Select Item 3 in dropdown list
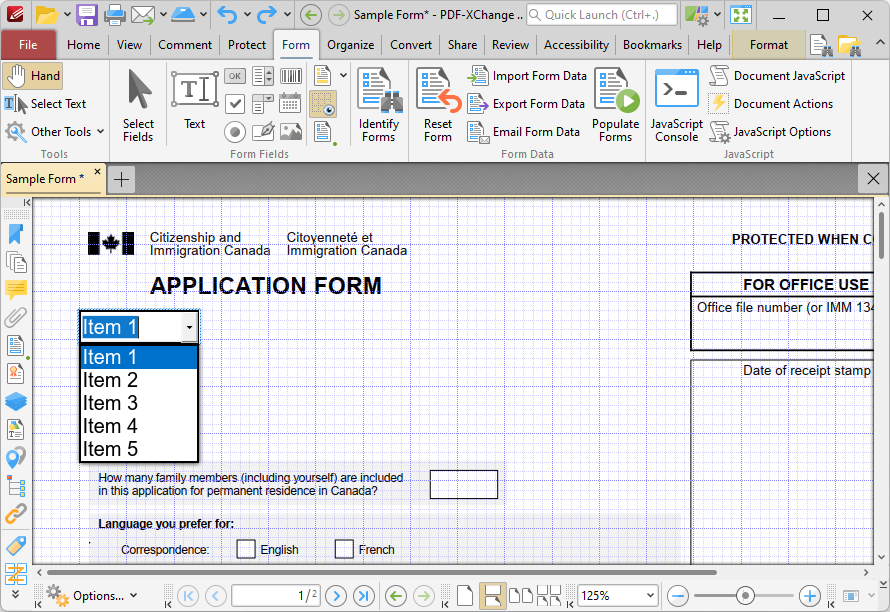Viewport: 890px width, 612px height. 139,403
